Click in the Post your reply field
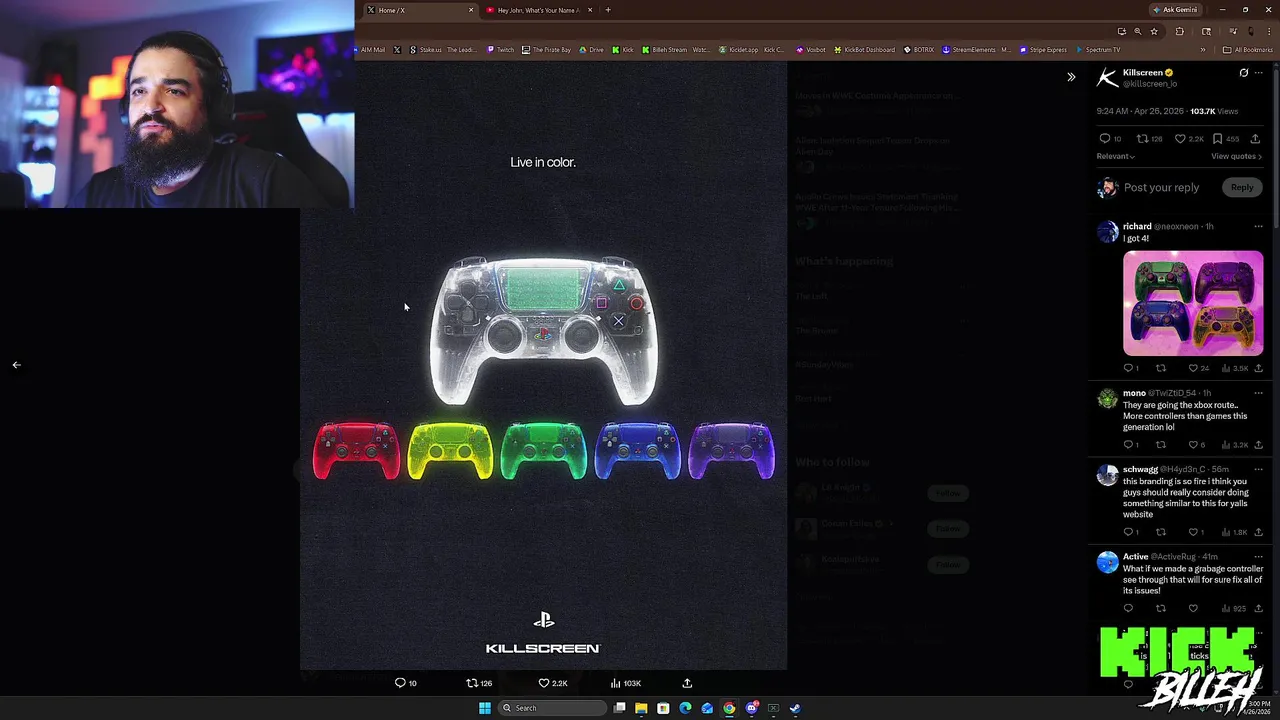 (1161, 187)
